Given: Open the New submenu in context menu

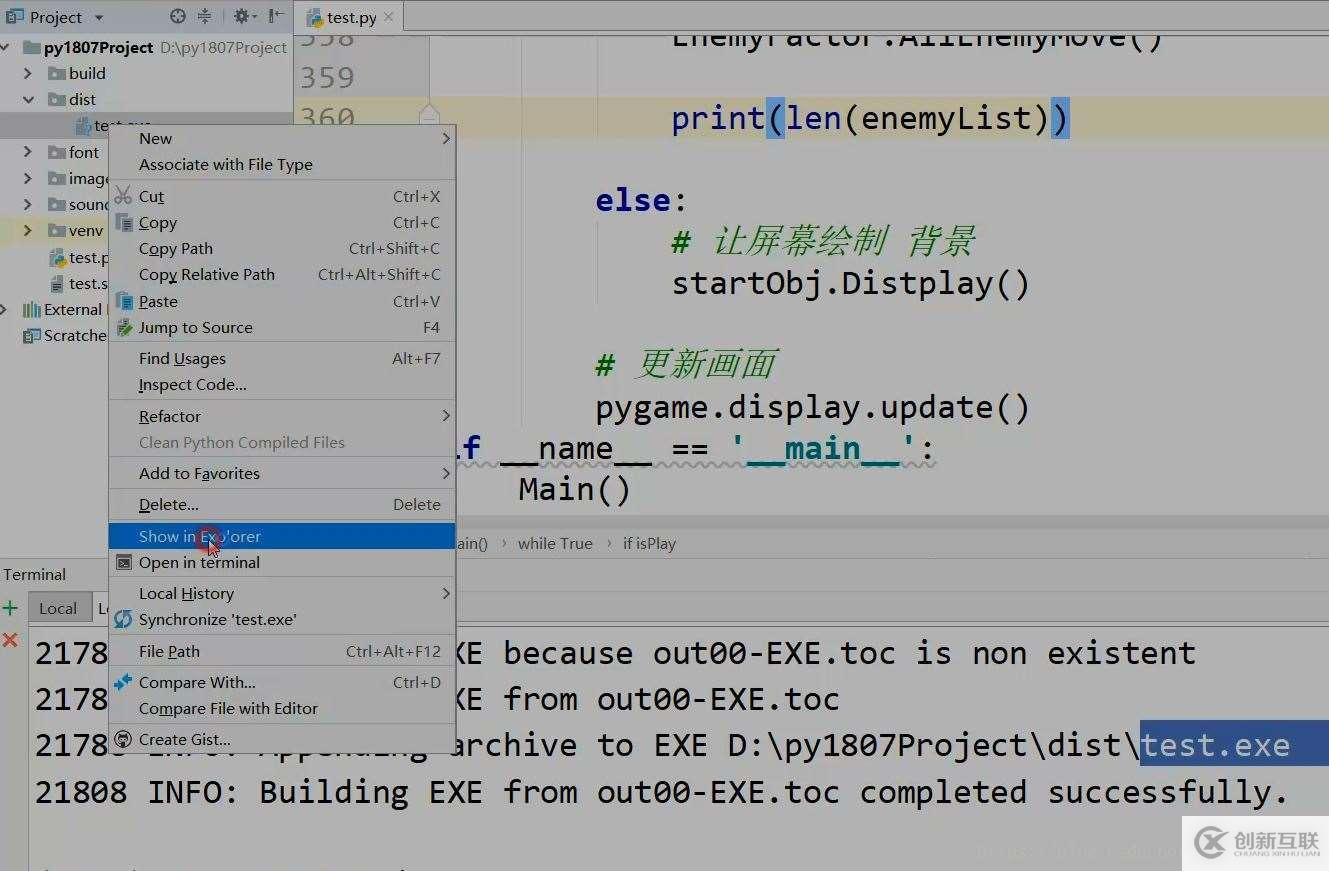Looking at the screenshot, I should (282, 138).
